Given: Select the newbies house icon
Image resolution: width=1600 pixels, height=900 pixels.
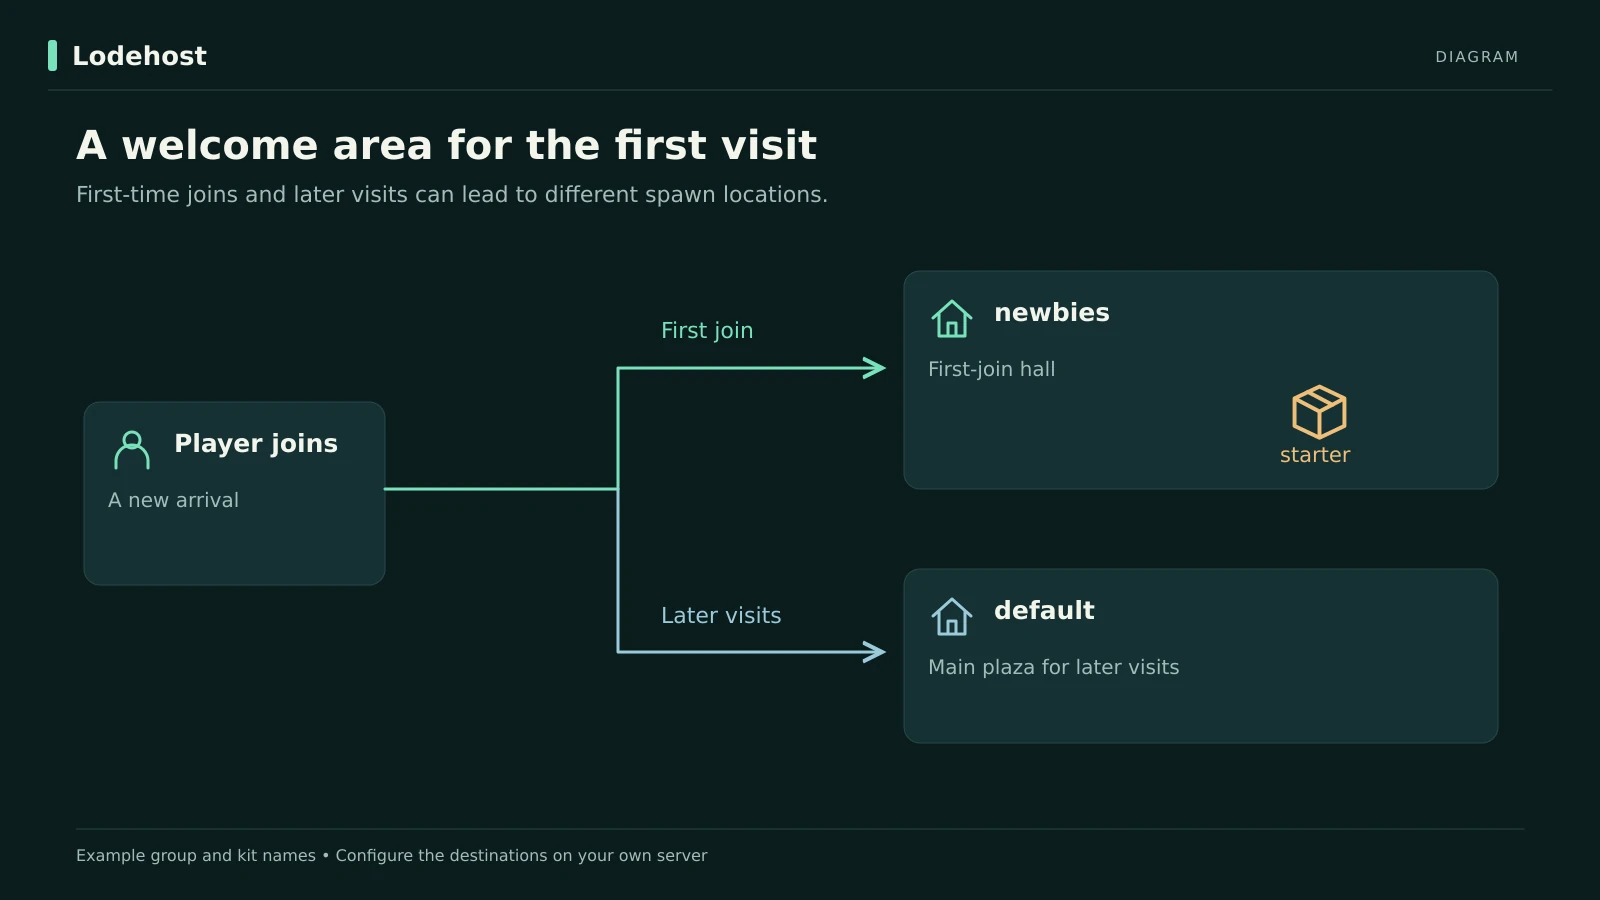Looking at the screenshot, I should [x=952, y=319].
